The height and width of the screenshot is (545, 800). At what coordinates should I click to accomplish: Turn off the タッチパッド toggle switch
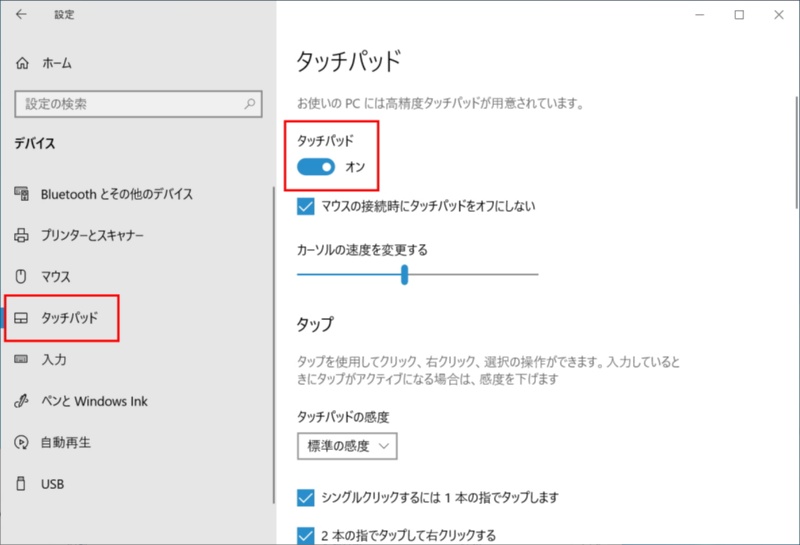(316, 166)
